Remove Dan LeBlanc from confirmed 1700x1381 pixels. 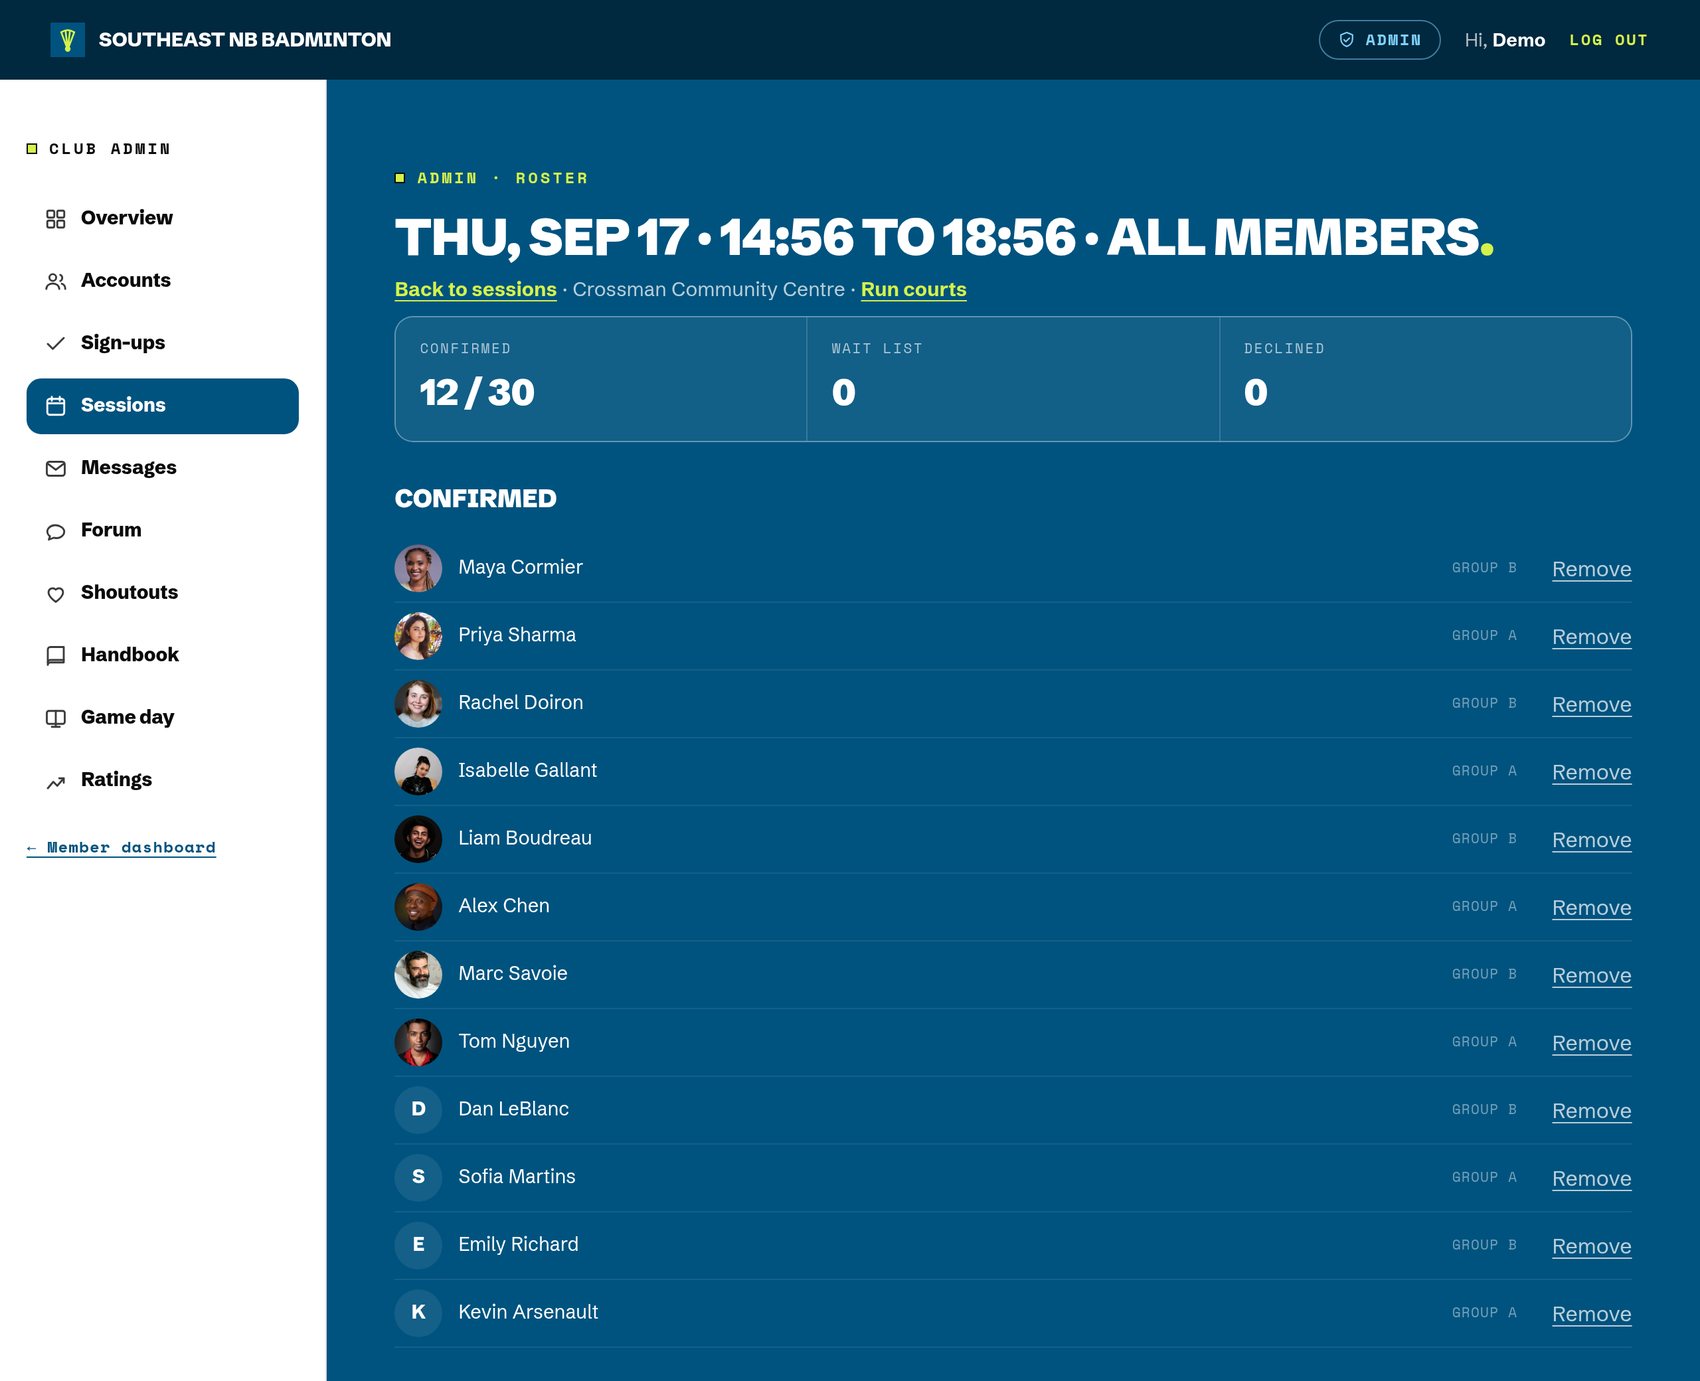[x=1592, y=1111]
